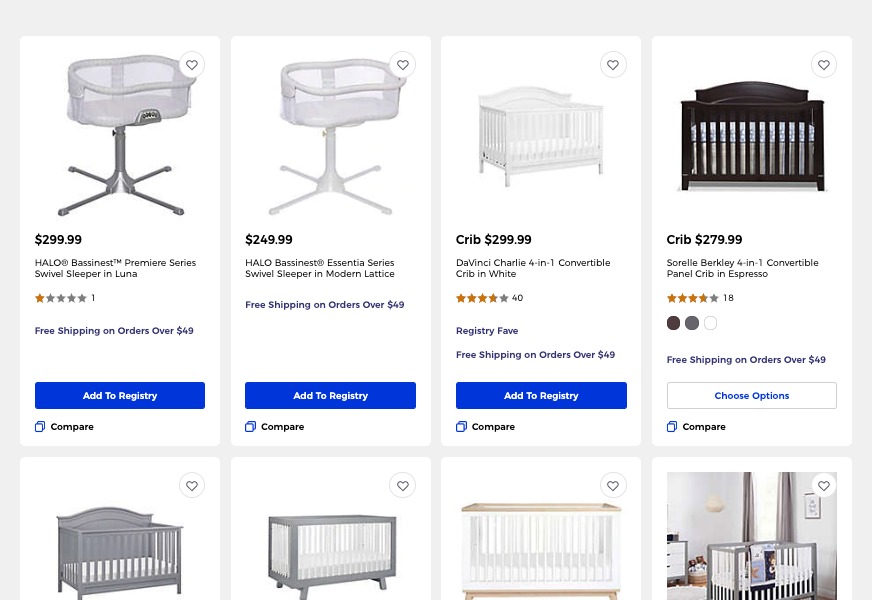This screenshot has height=600, width=872.
Task: Open HALO Essentia Swivel Sleeper product title
Action: coord(320,268)
